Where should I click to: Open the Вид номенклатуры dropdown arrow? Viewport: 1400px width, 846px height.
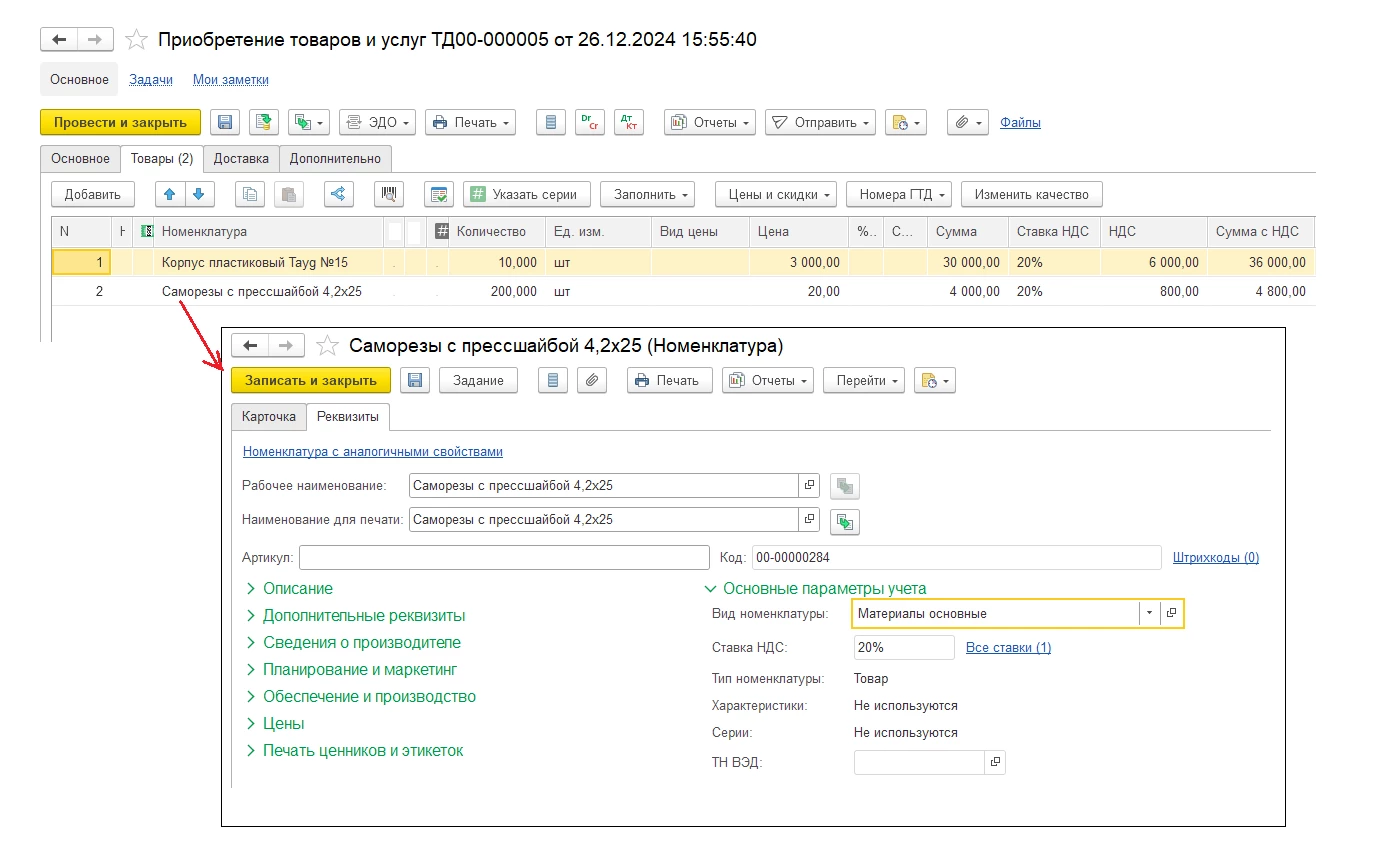(x=1149, y=613)
